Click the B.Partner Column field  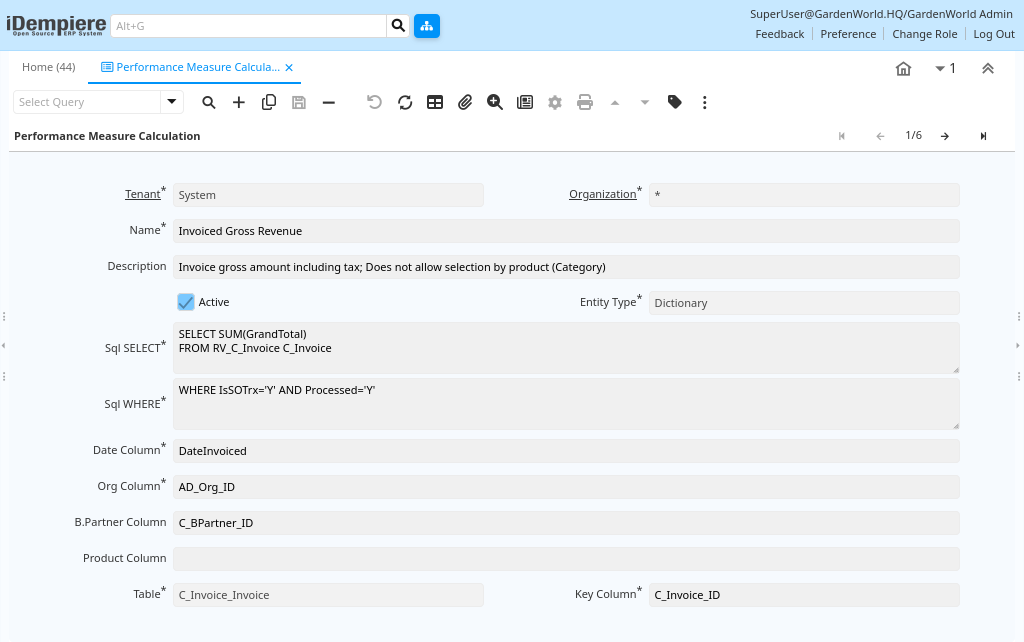566,523
